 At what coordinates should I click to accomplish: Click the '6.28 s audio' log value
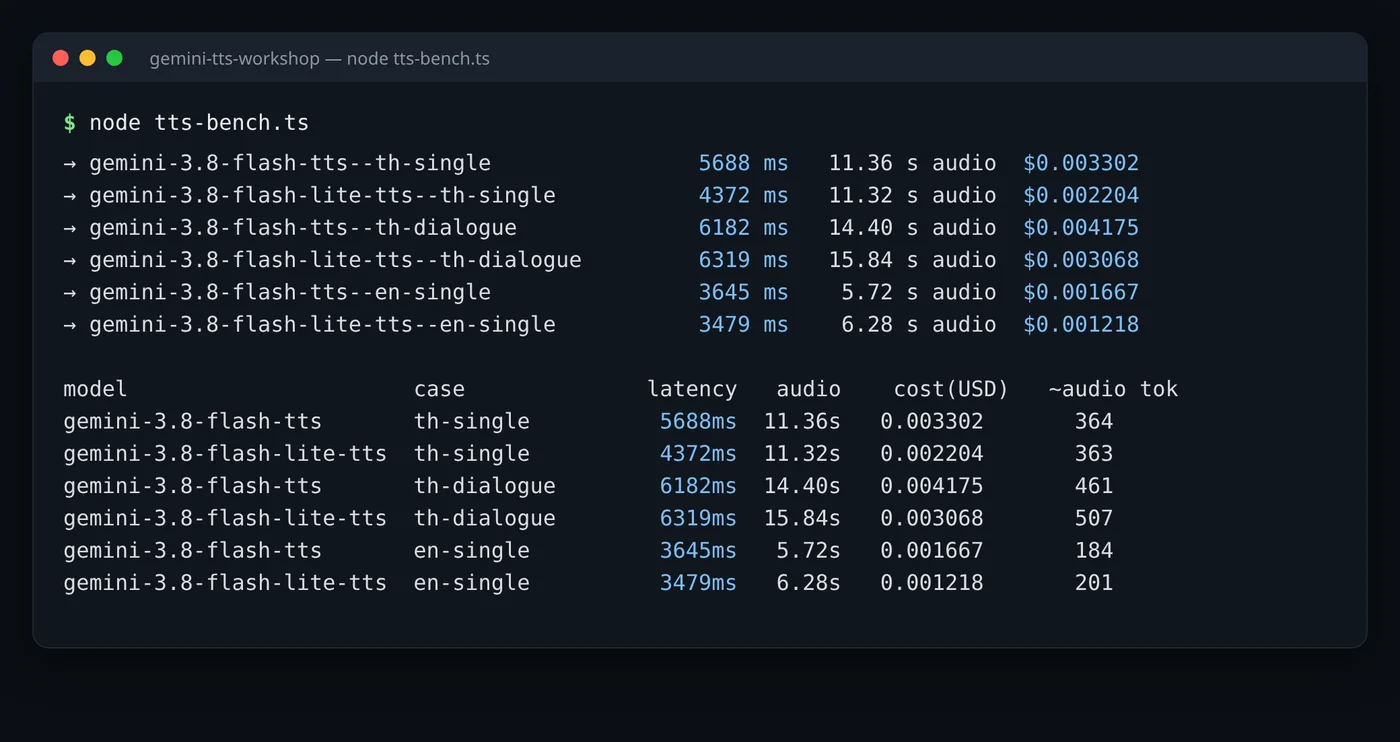pyautogui.click(x=919, y=324)
